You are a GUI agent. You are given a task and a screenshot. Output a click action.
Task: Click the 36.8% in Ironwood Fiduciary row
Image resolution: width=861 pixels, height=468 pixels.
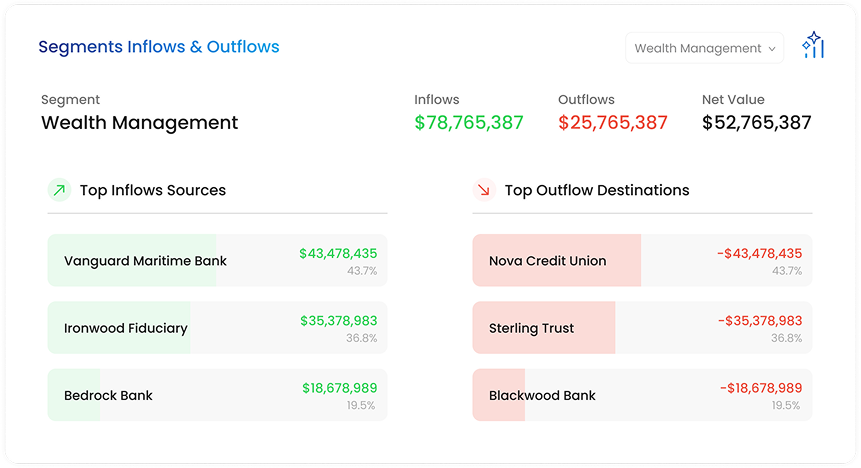361,338
